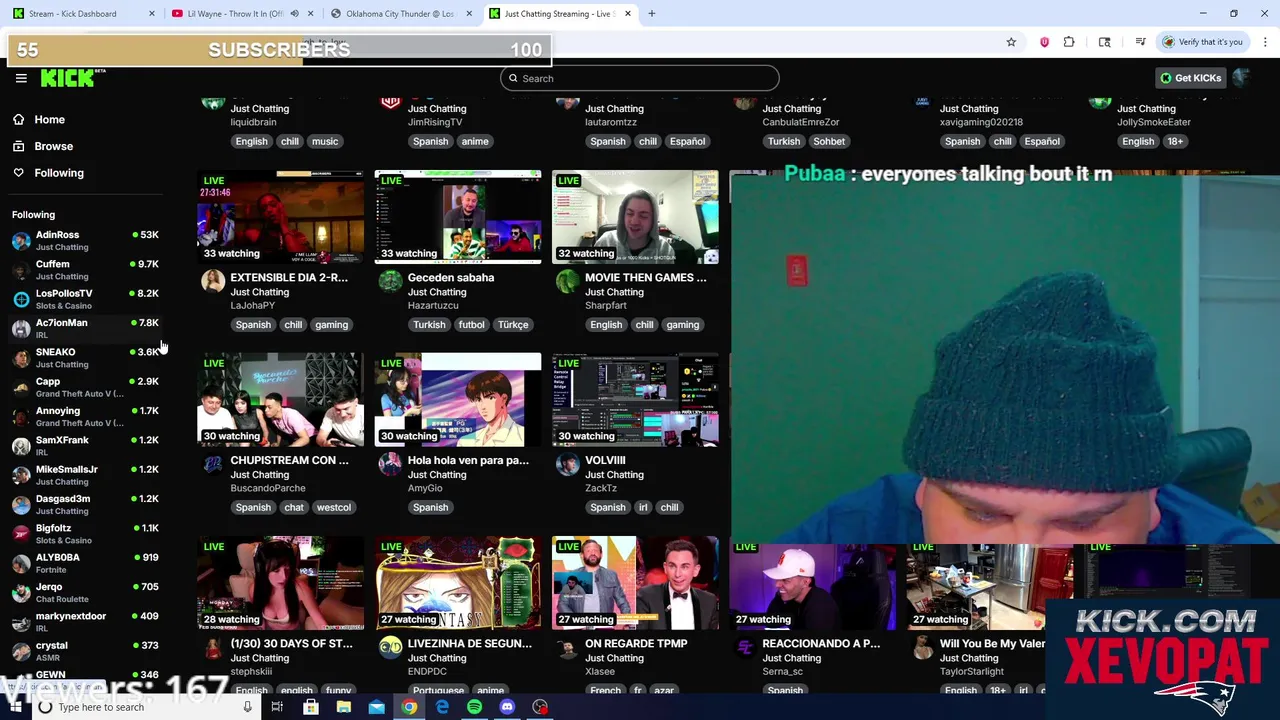
Task: Open the AmyGio channel avatar
Action: [x=390, y=465]
